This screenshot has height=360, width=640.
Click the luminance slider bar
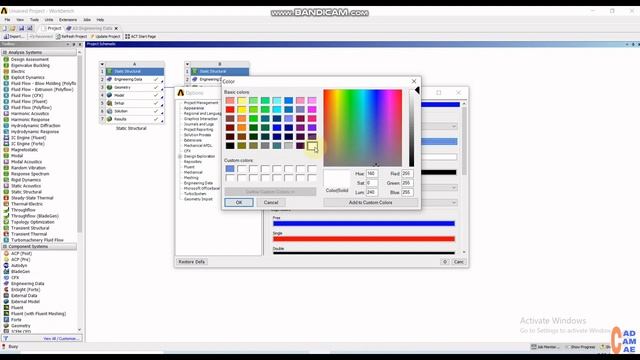(x=411, y=128)
